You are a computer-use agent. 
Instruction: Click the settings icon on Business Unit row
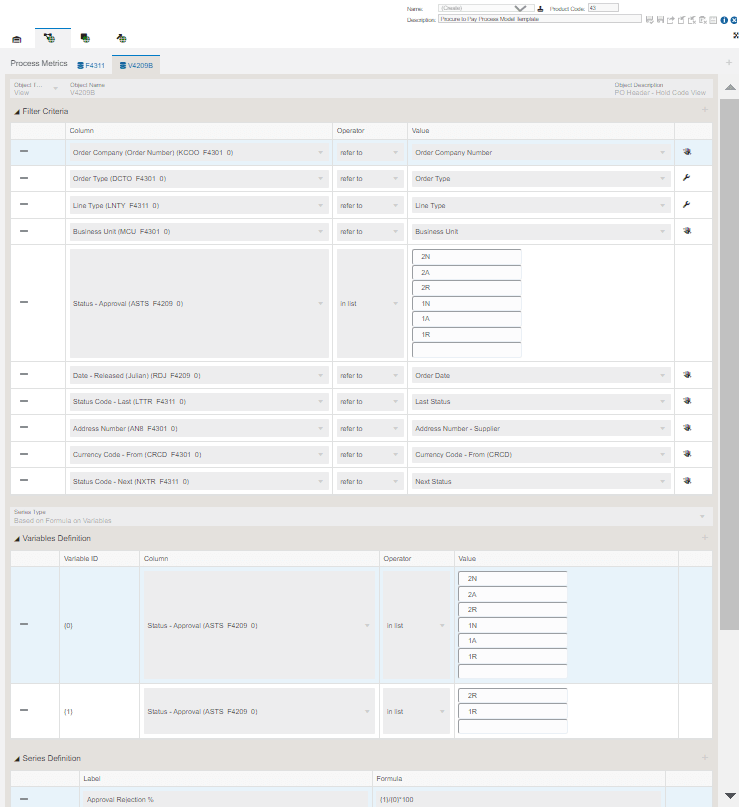click(687, 231)
